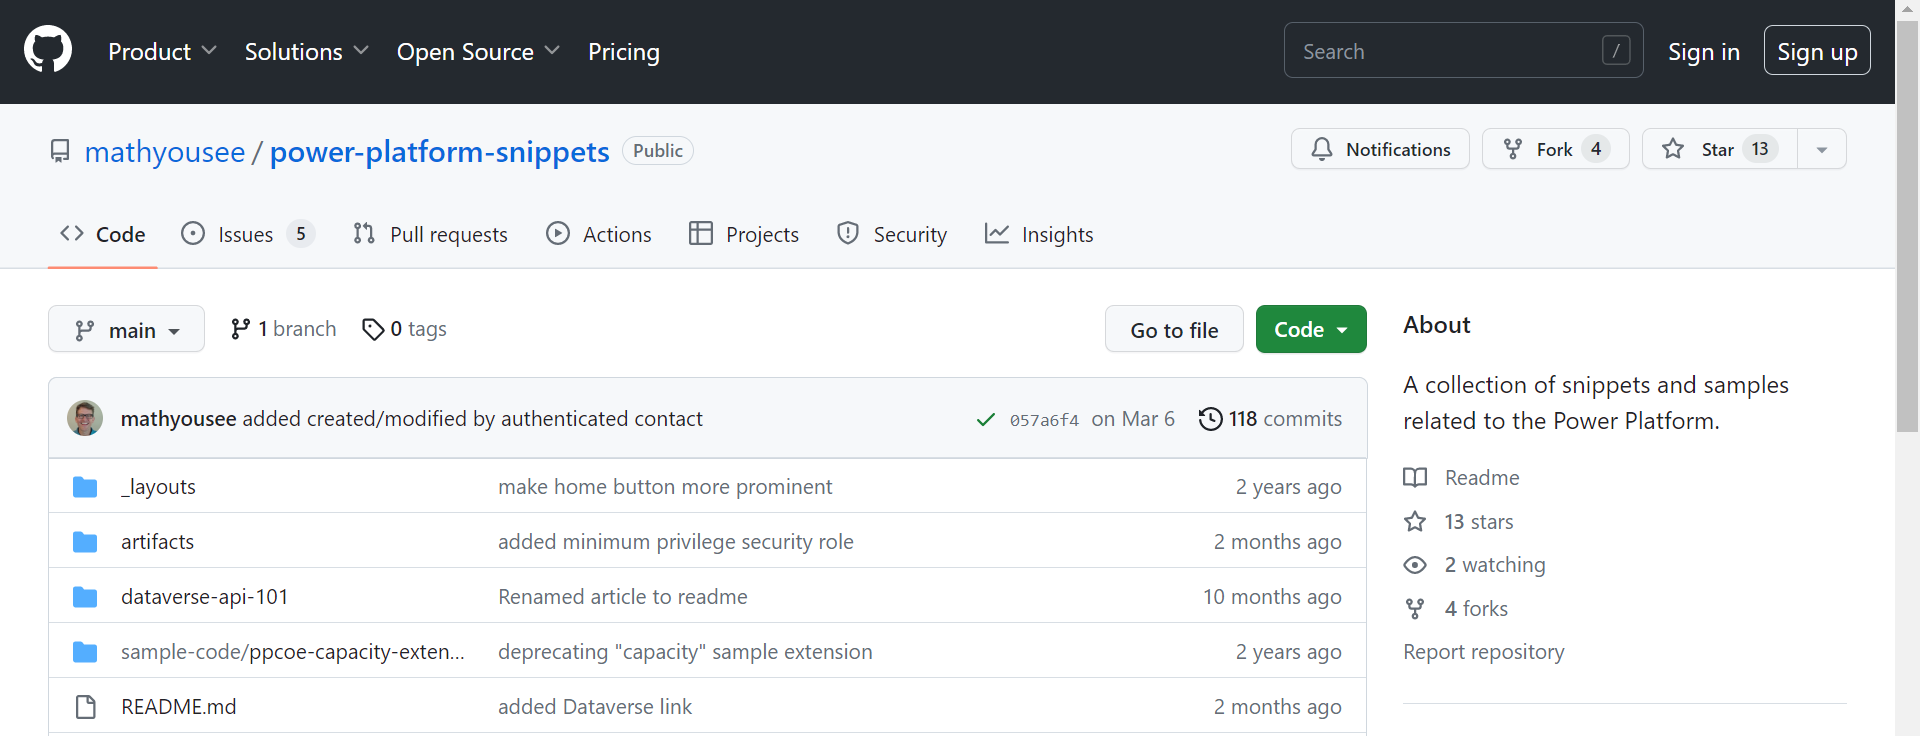Screen dimensions: 1920x736
Task: Open the Projects tab
Action: point(744,234)
